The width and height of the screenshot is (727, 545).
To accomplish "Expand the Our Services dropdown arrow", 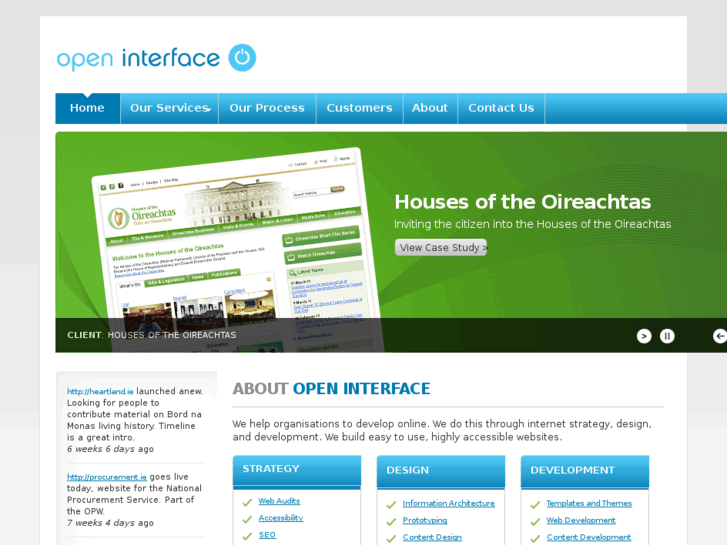I will pos(209,109).
